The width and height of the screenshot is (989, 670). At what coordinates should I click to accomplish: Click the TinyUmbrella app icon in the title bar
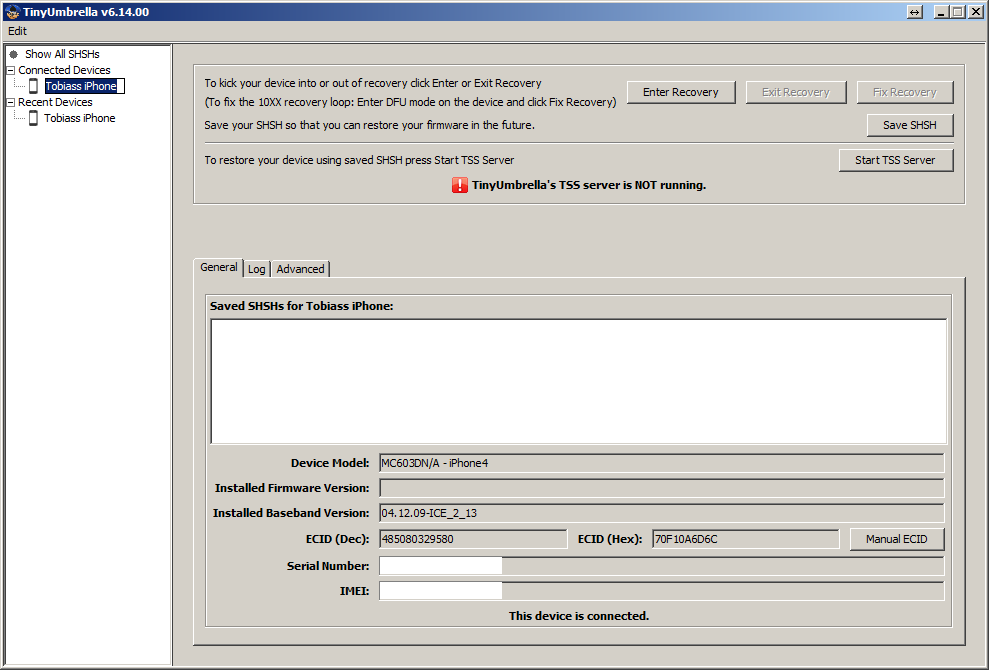(12, 11)
